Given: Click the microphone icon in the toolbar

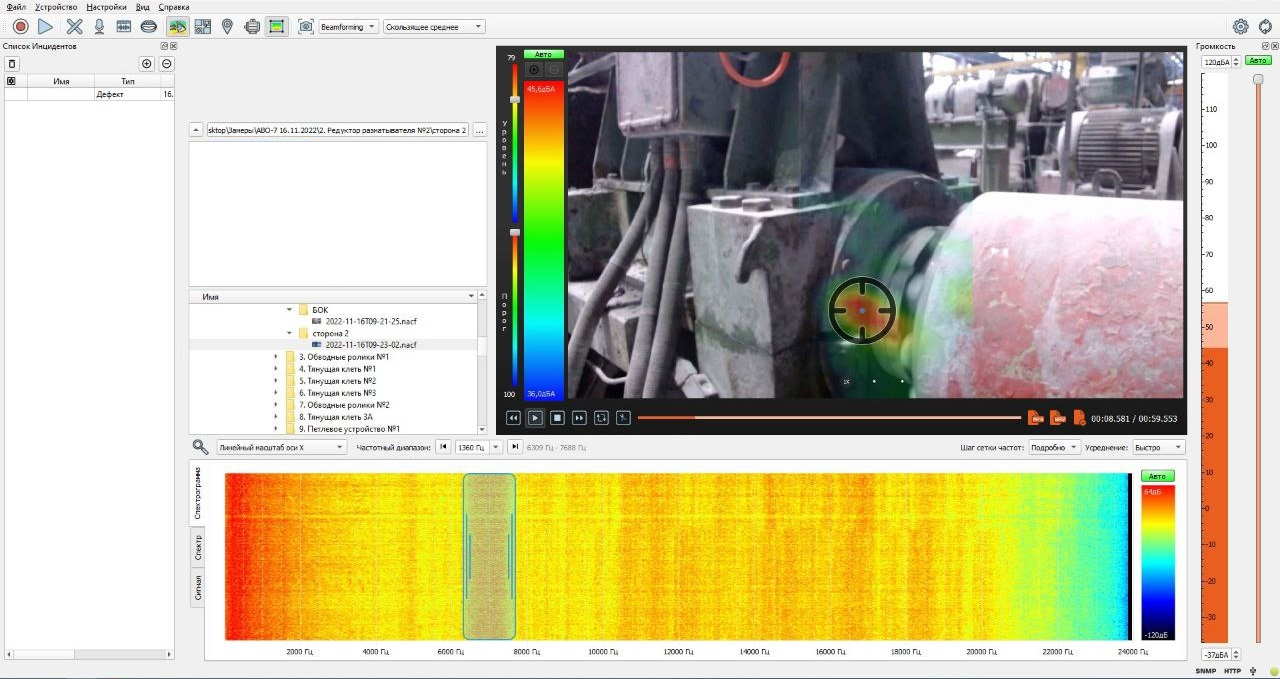Looking at the screenshot, I should [x=99, y=27].
